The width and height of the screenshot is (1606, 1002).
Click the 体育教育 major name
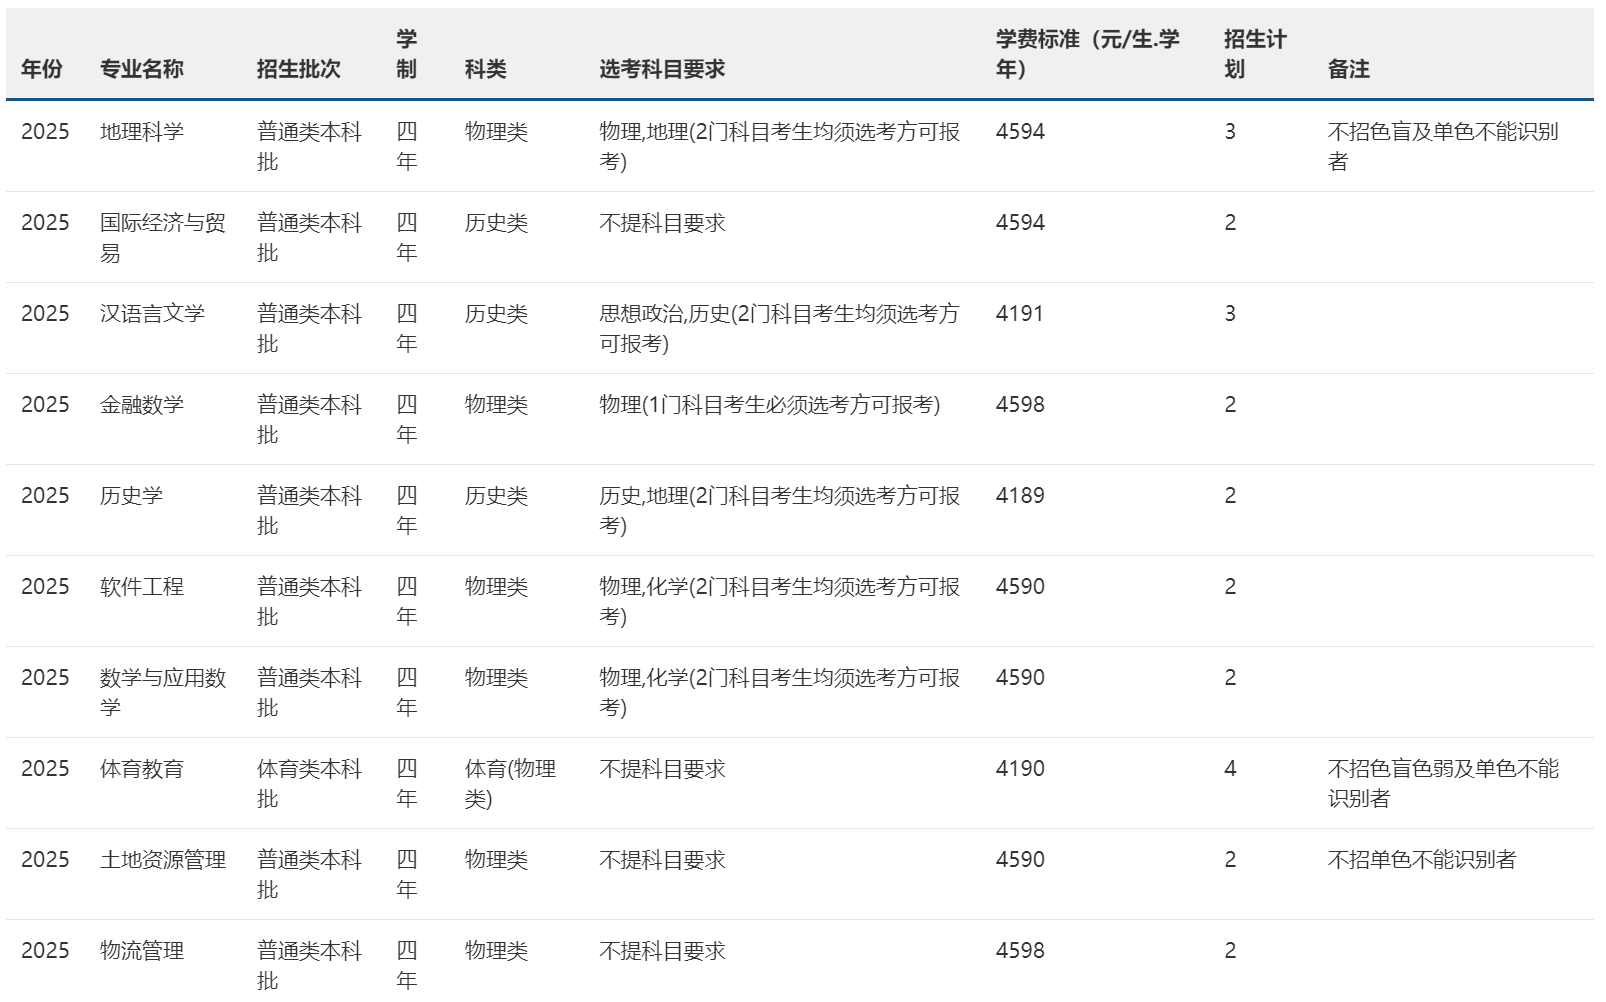142,769
